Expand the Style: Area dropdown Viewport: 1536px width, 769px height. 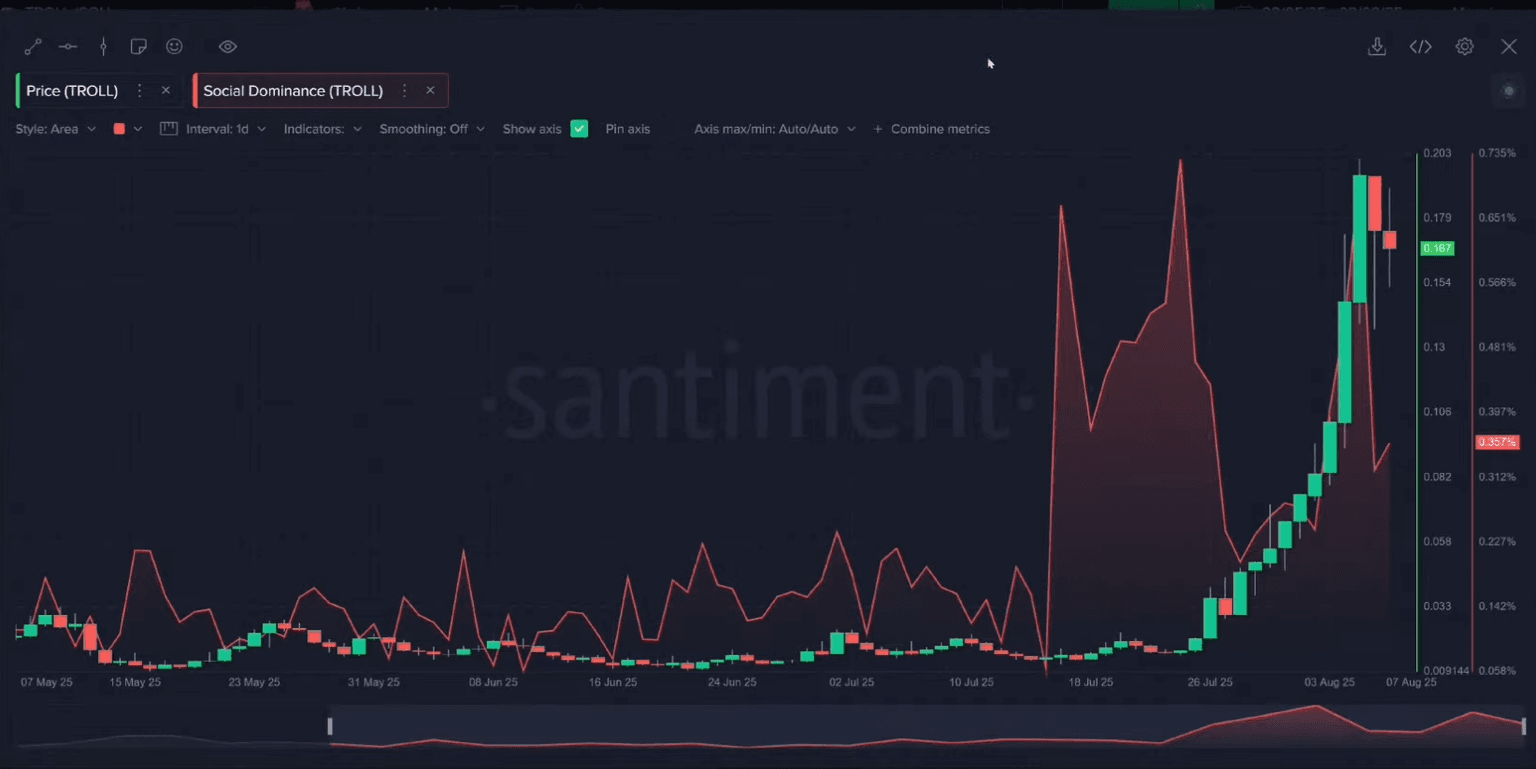click(55, 129)
